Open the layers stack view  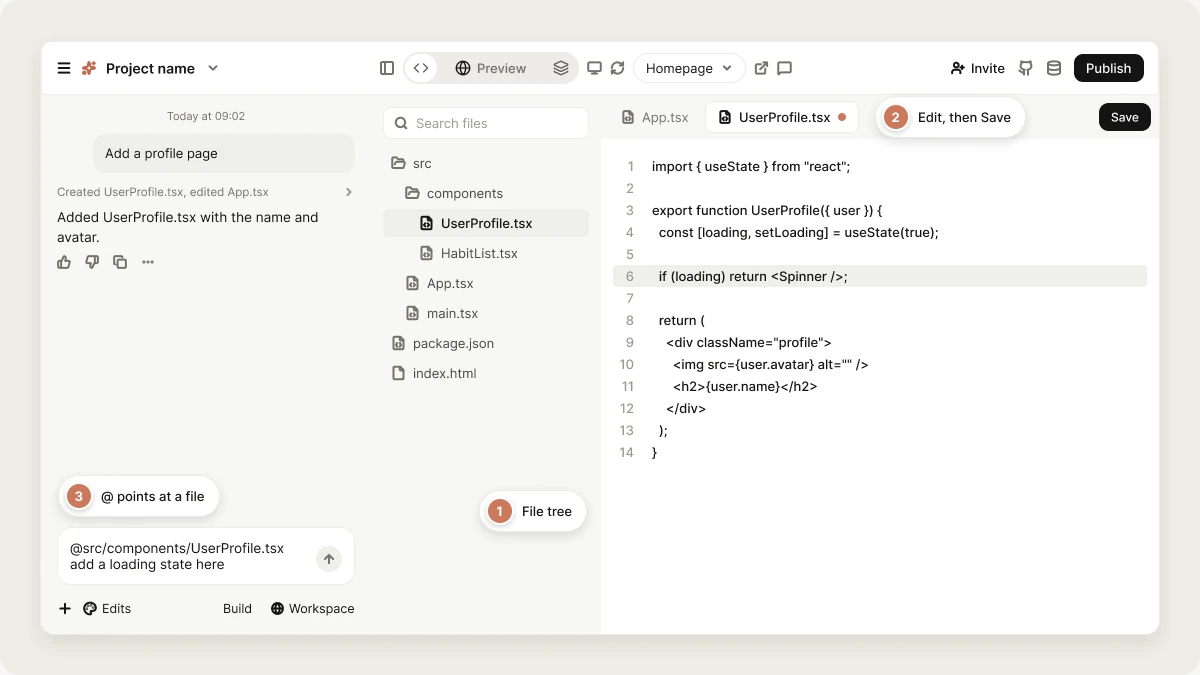(561, 68)
